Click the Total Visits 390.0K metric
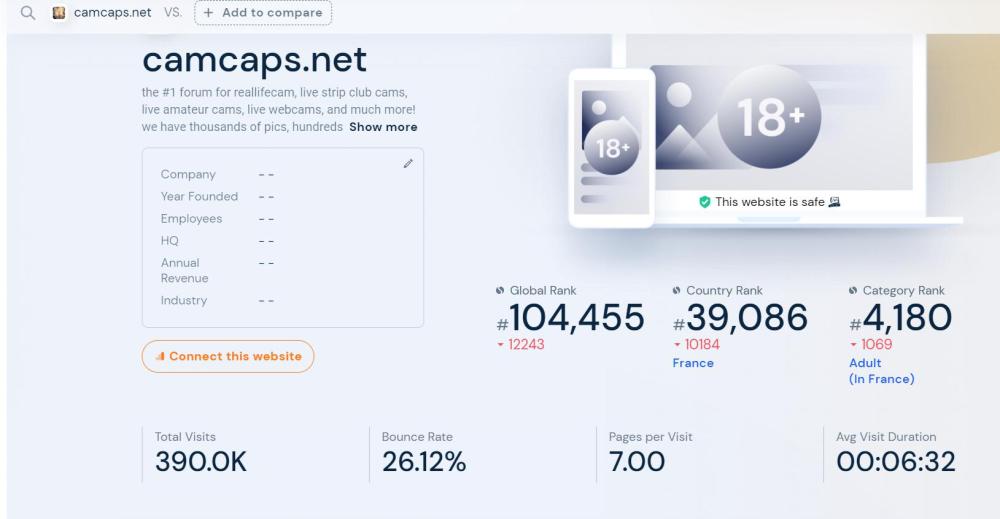 [x=200, y=461]
